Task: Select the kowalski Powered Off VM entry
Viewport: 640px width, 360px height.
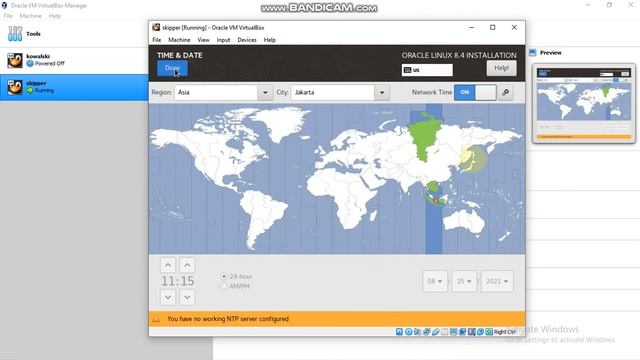Action: coord(74,60)
